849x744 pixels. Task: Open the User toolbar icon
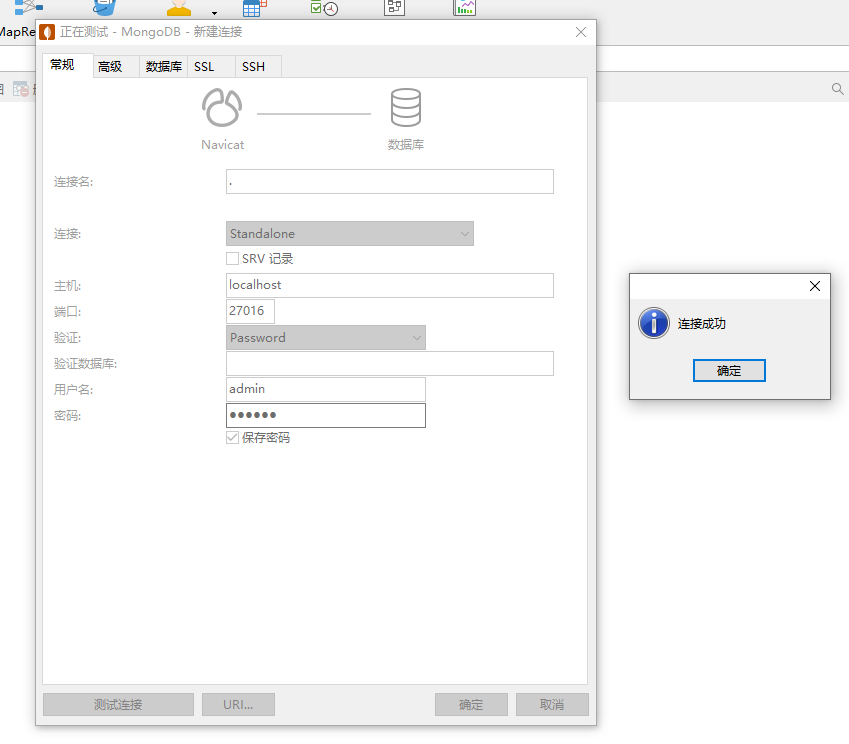pyautogui.click(x=179, y=8)
